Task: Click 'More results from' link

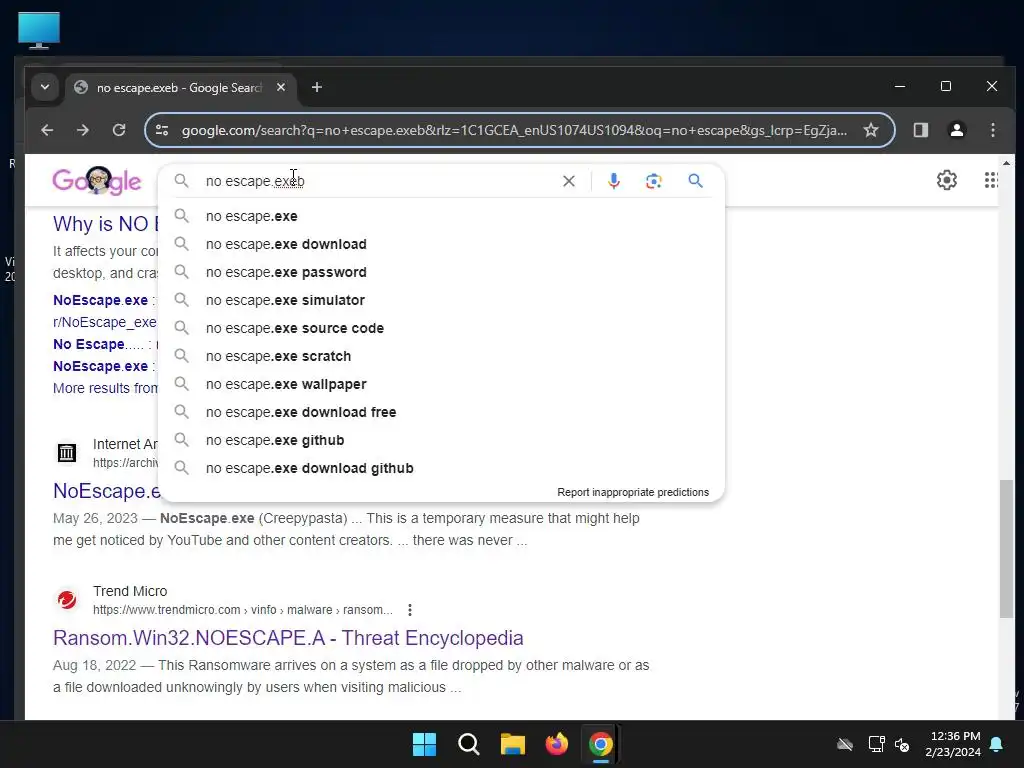Action: point(105,388)
